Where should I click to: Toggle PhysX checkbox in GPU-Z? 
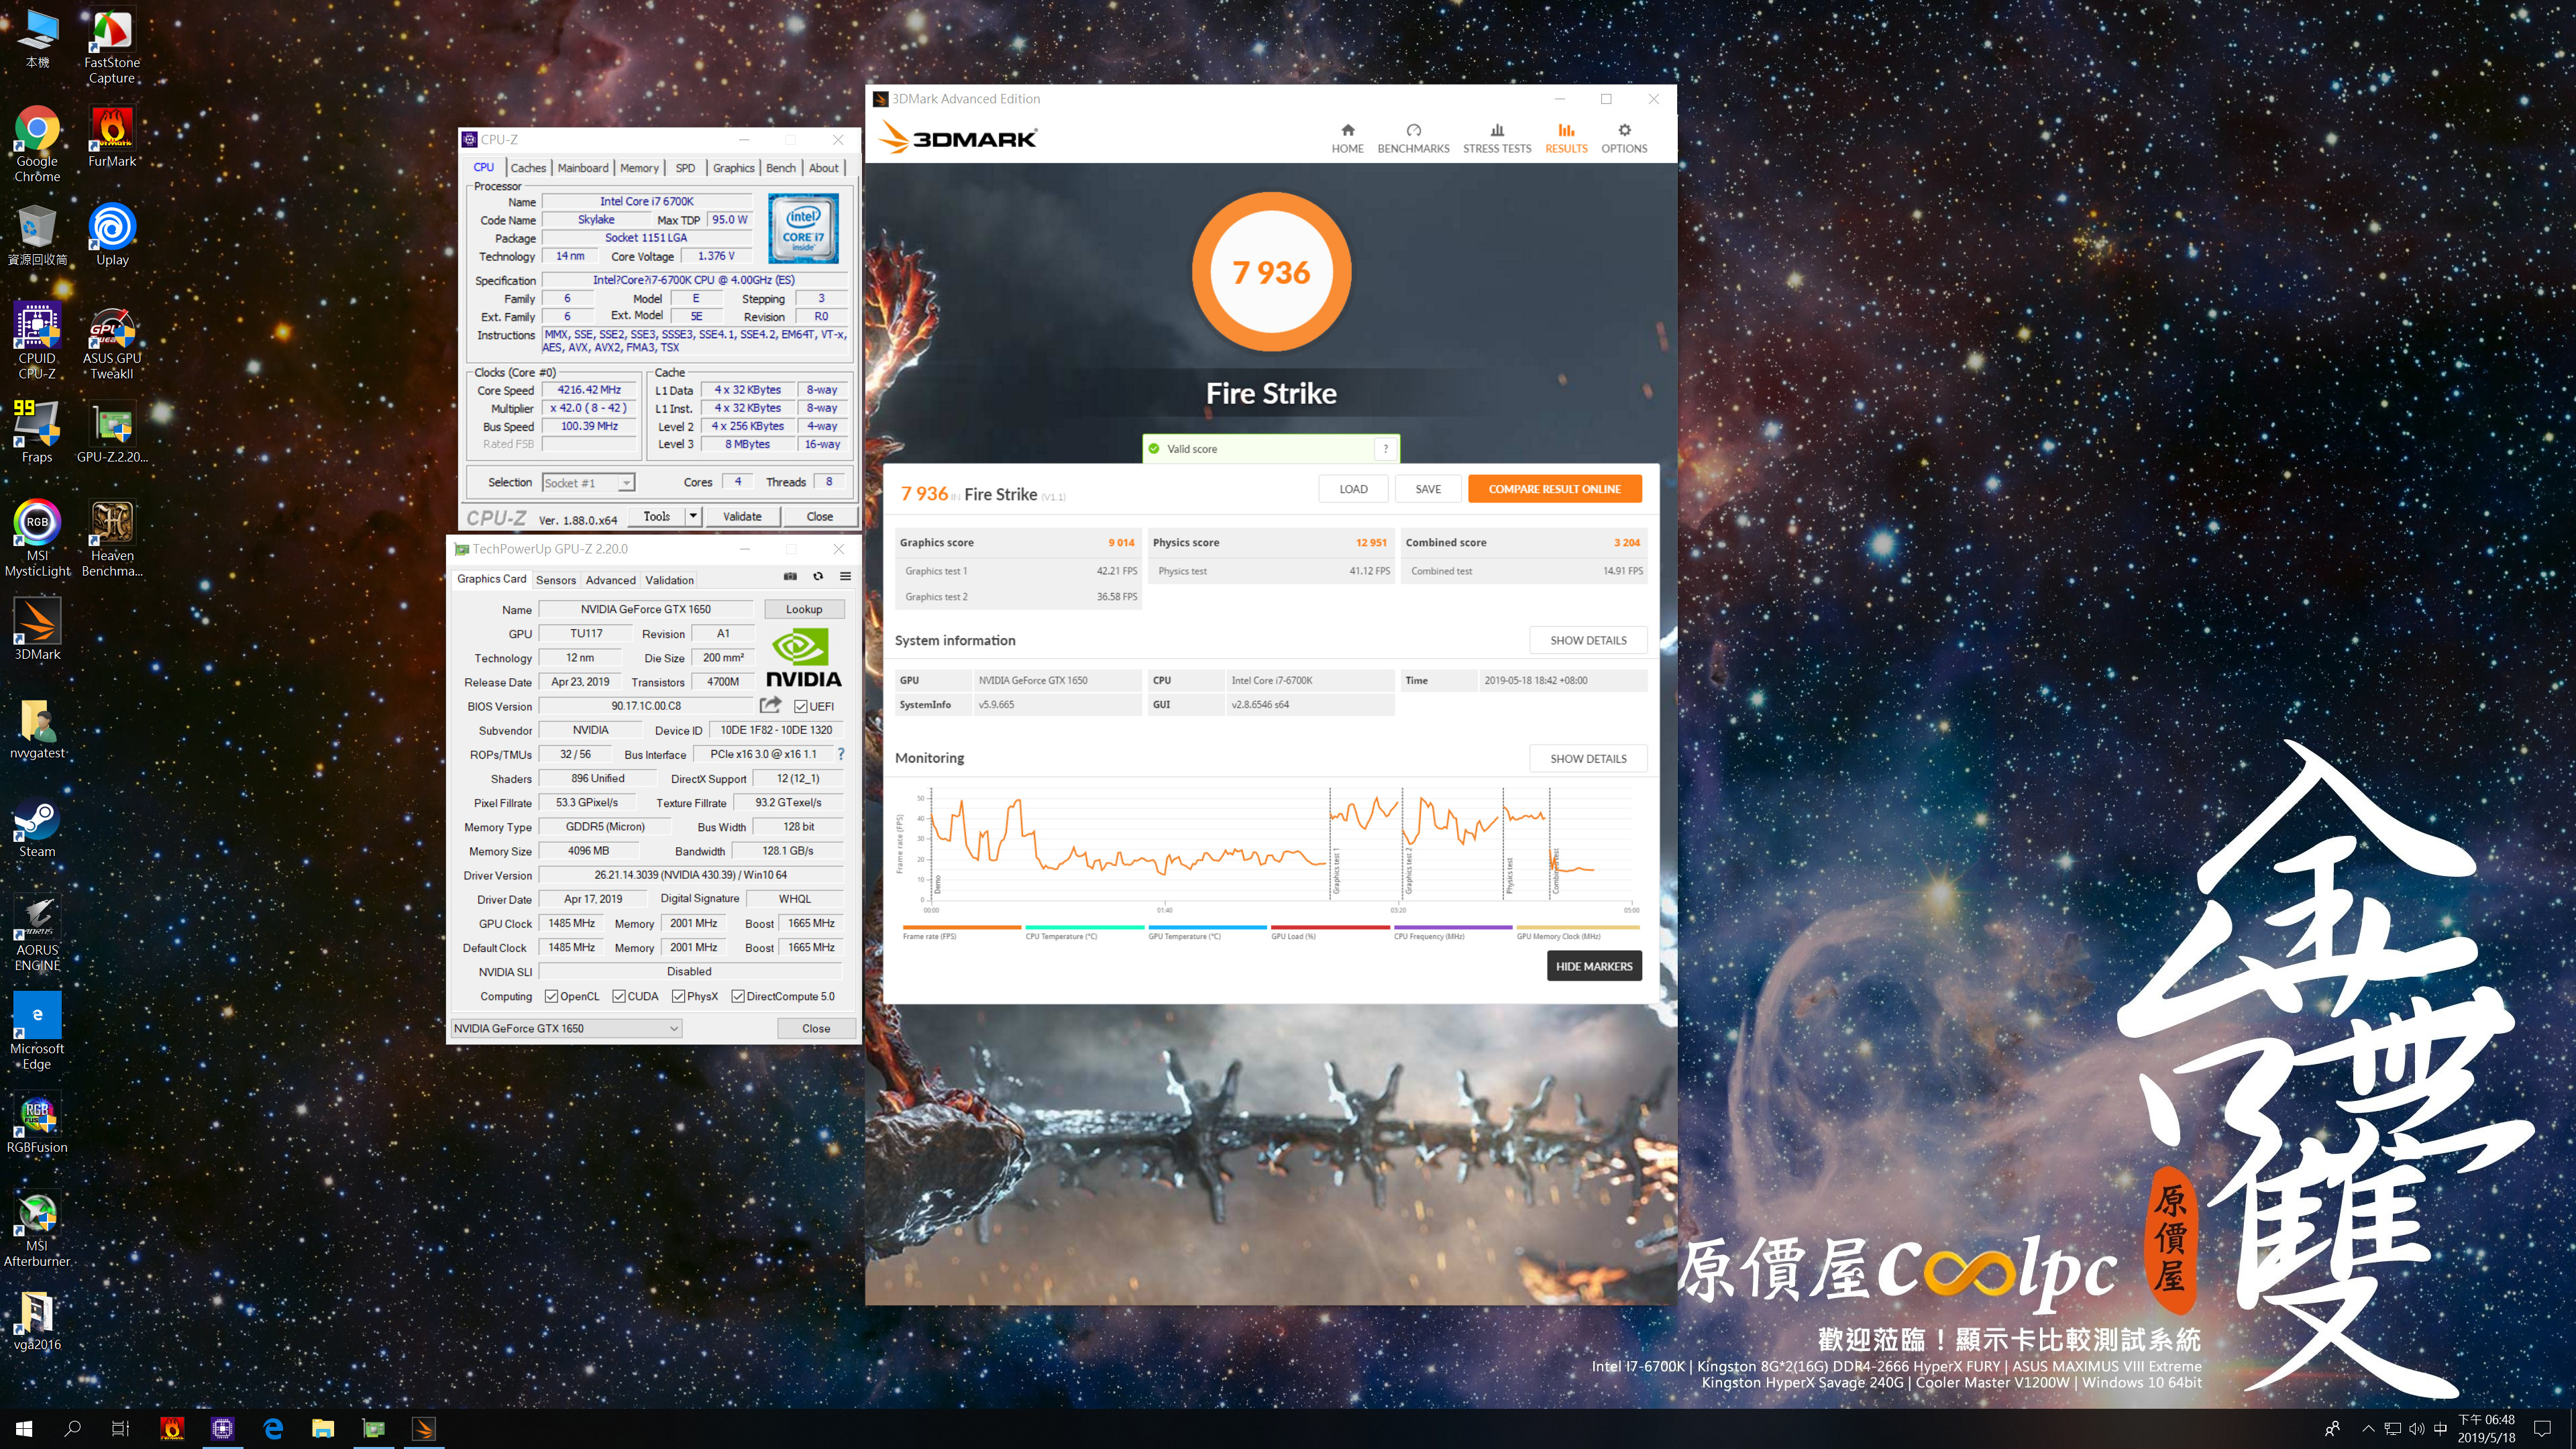tap(679, 996)
